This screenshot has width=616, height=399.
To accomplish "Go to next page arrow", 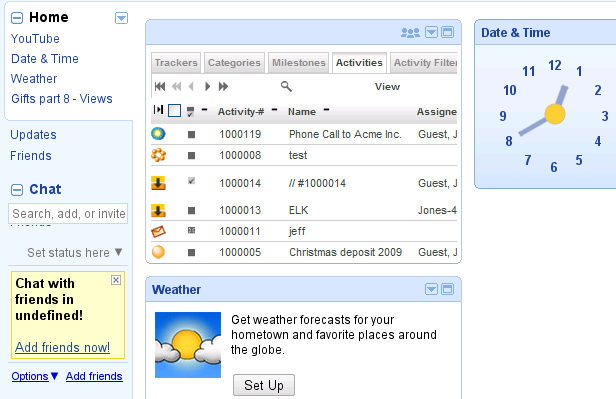I will [207, 86].
